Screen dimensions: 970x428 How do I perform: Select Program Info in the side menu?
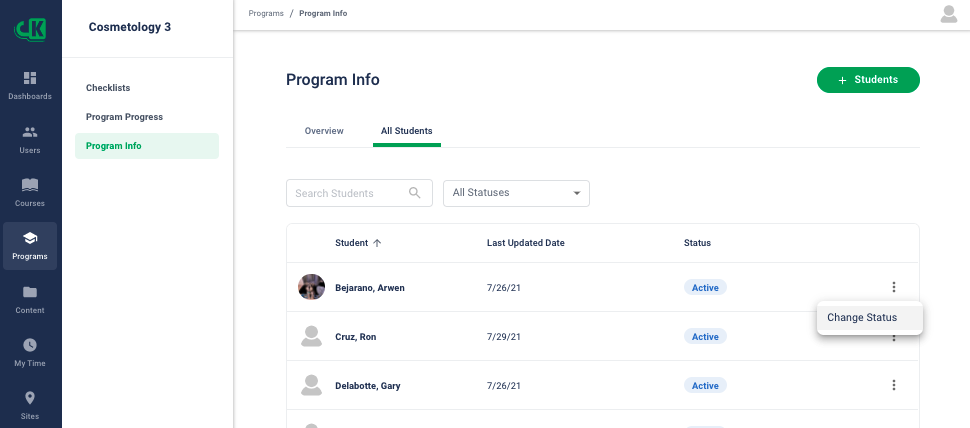tap(147, 146)
